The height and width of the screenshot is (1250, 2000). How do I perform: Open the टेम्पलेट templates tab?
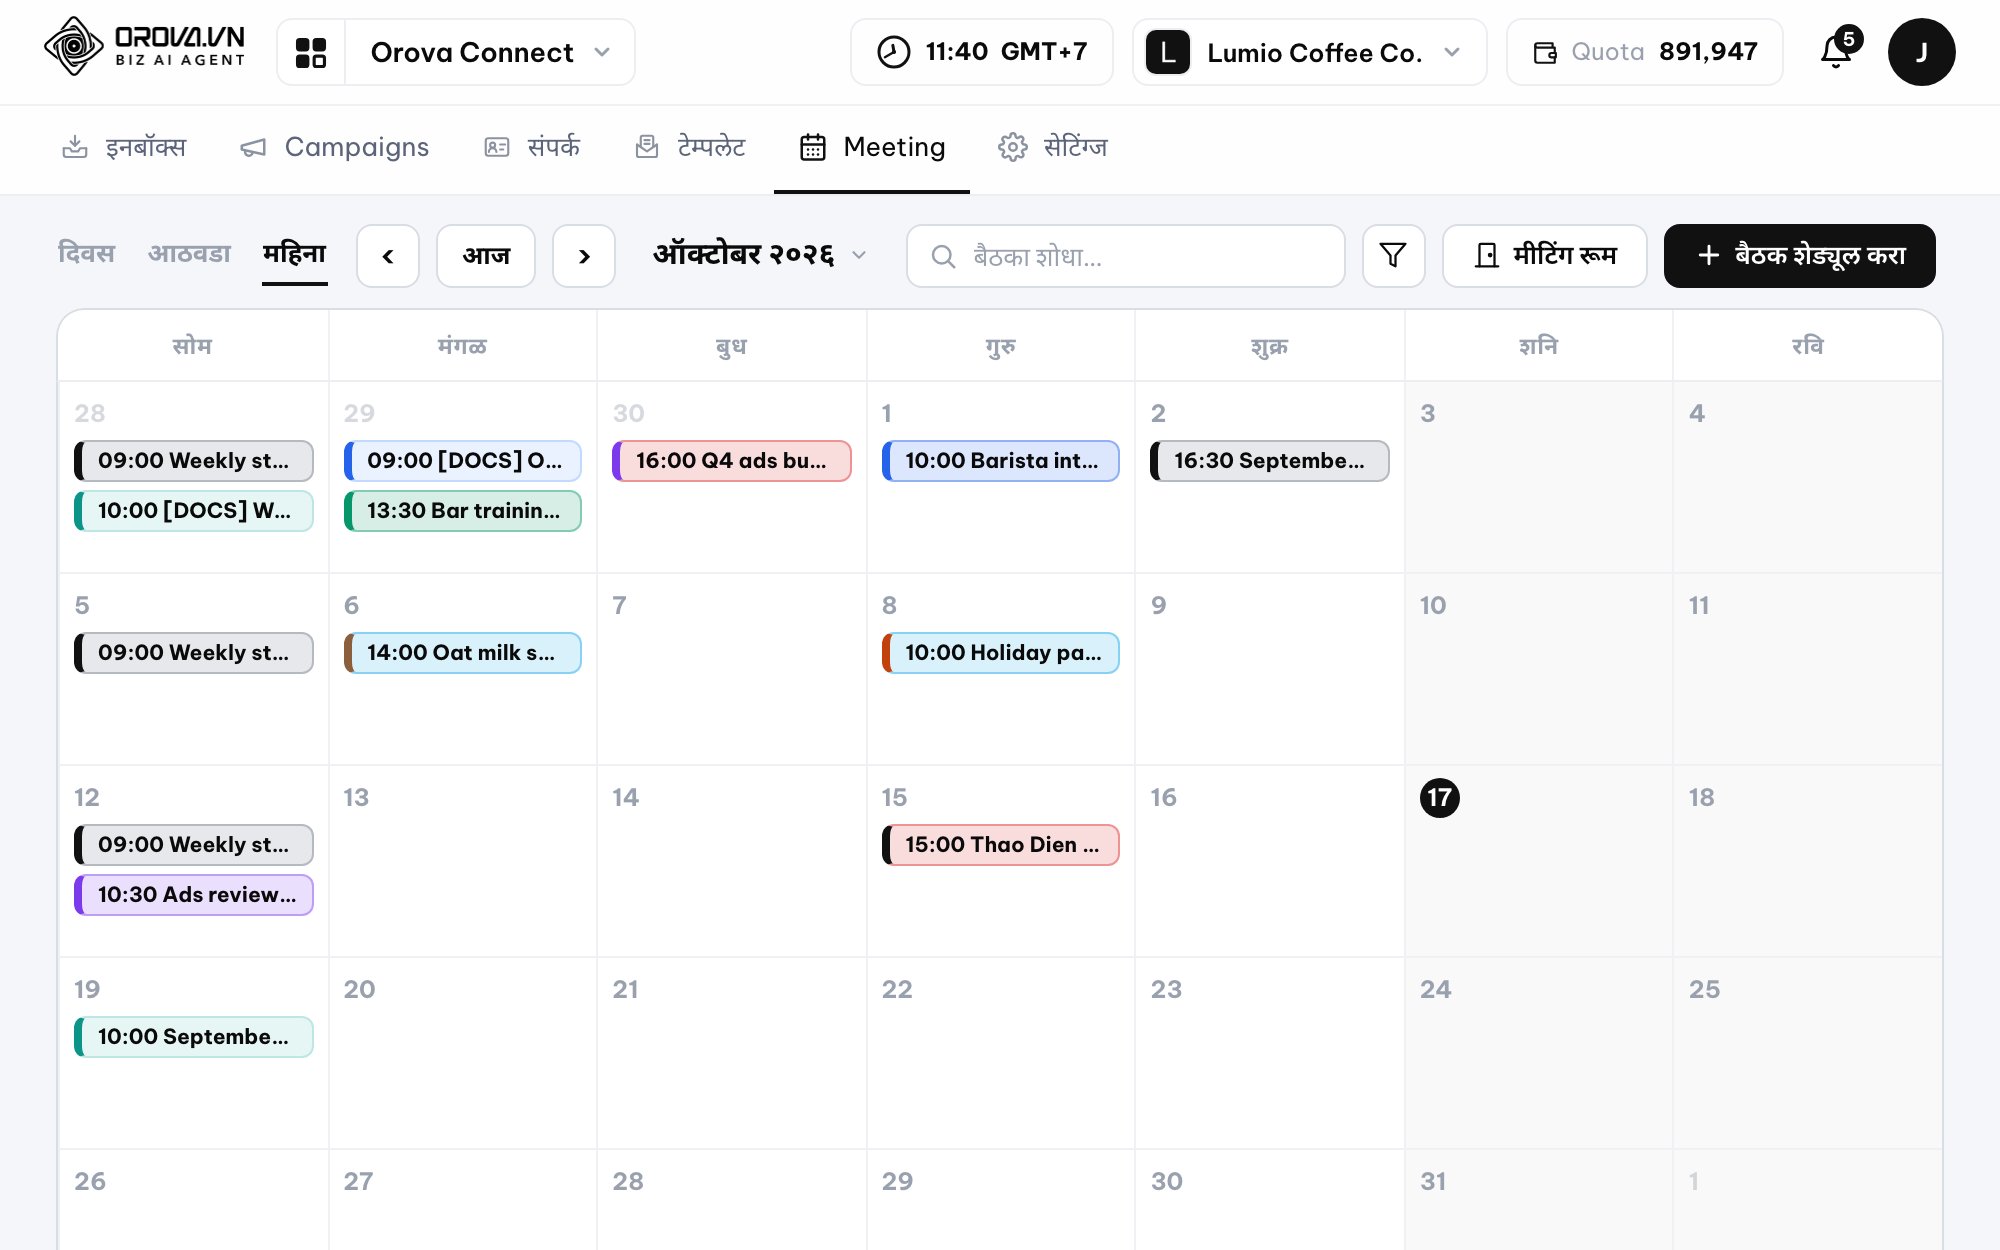tap(690, 147)
